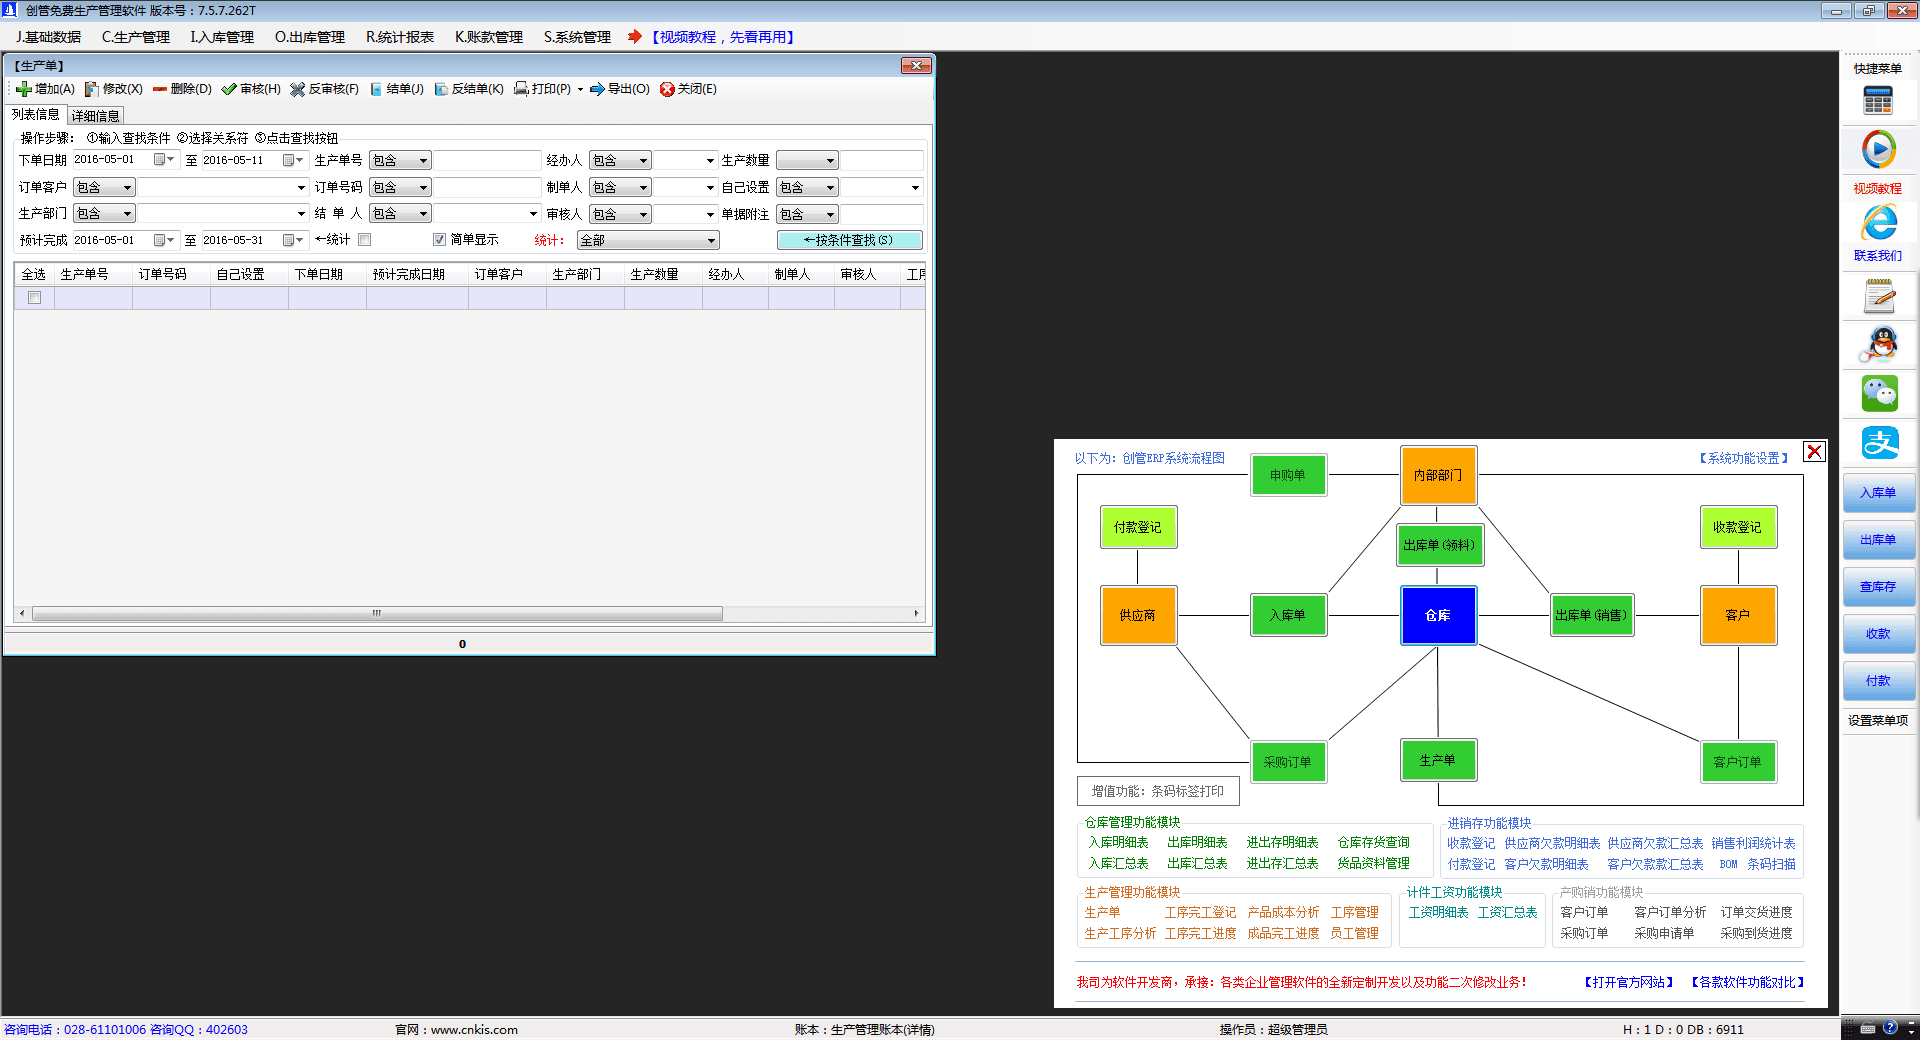Open the C.生产管理 menu
This screenshot has width=1920, height=1040.
click(136, 37)
